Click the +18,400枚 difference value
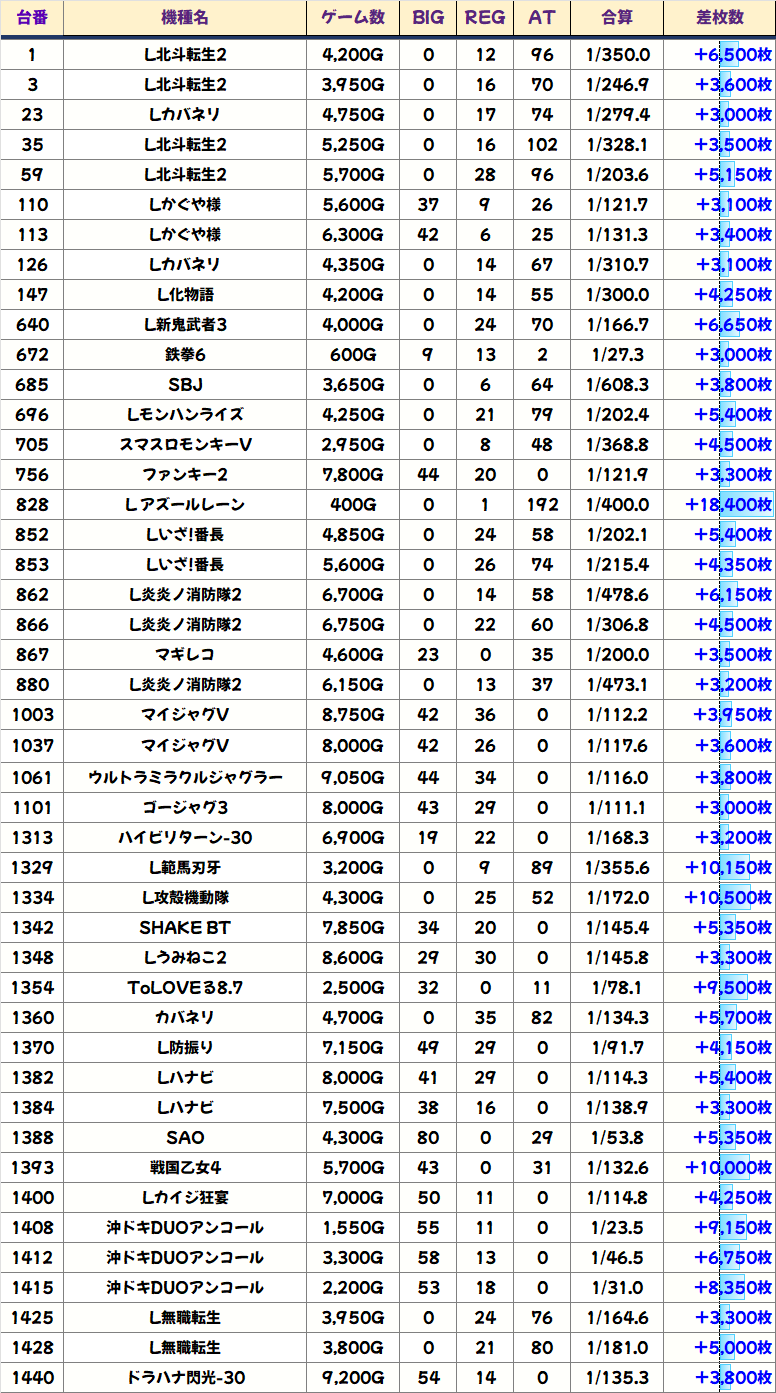This screenshot has width=776, height=1393. (x=727, y=505)
